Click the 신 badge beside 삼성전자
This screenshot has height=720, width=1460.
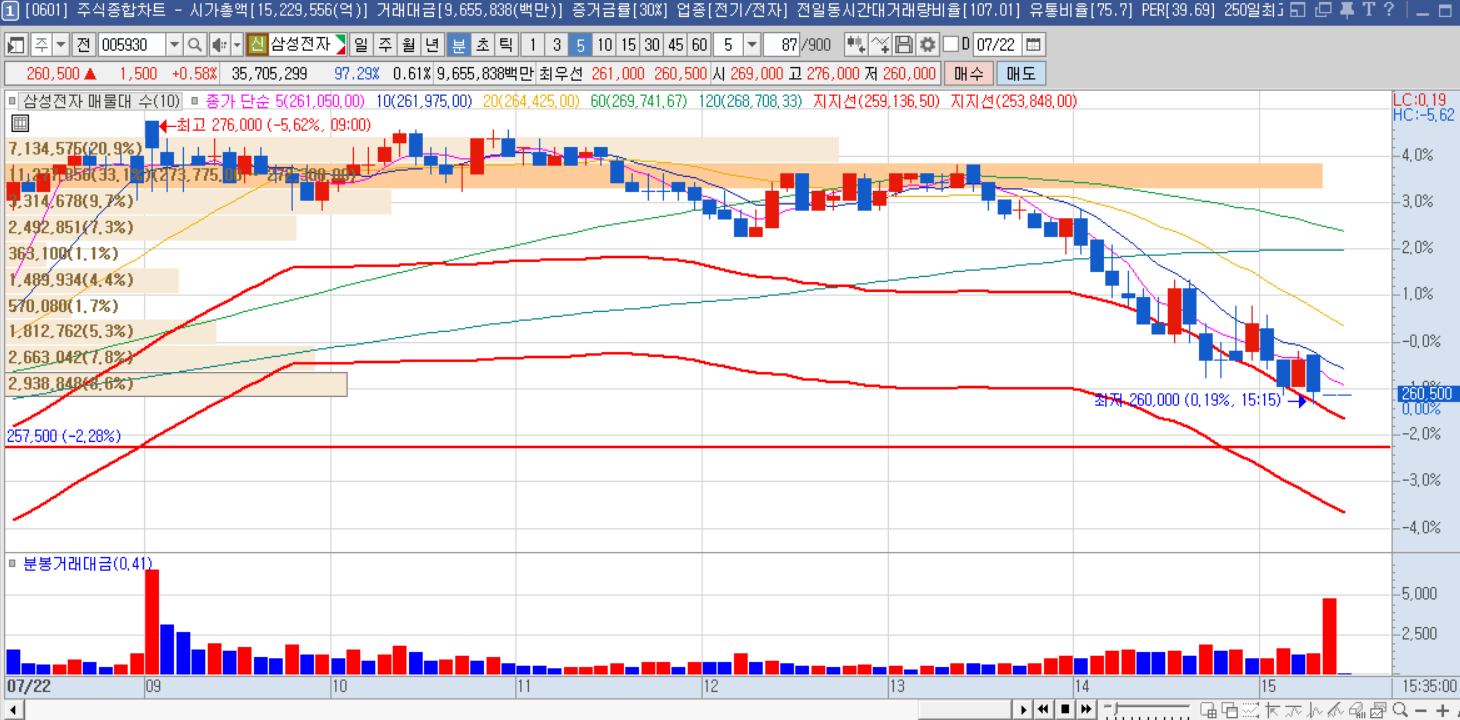tap(258, 45)
